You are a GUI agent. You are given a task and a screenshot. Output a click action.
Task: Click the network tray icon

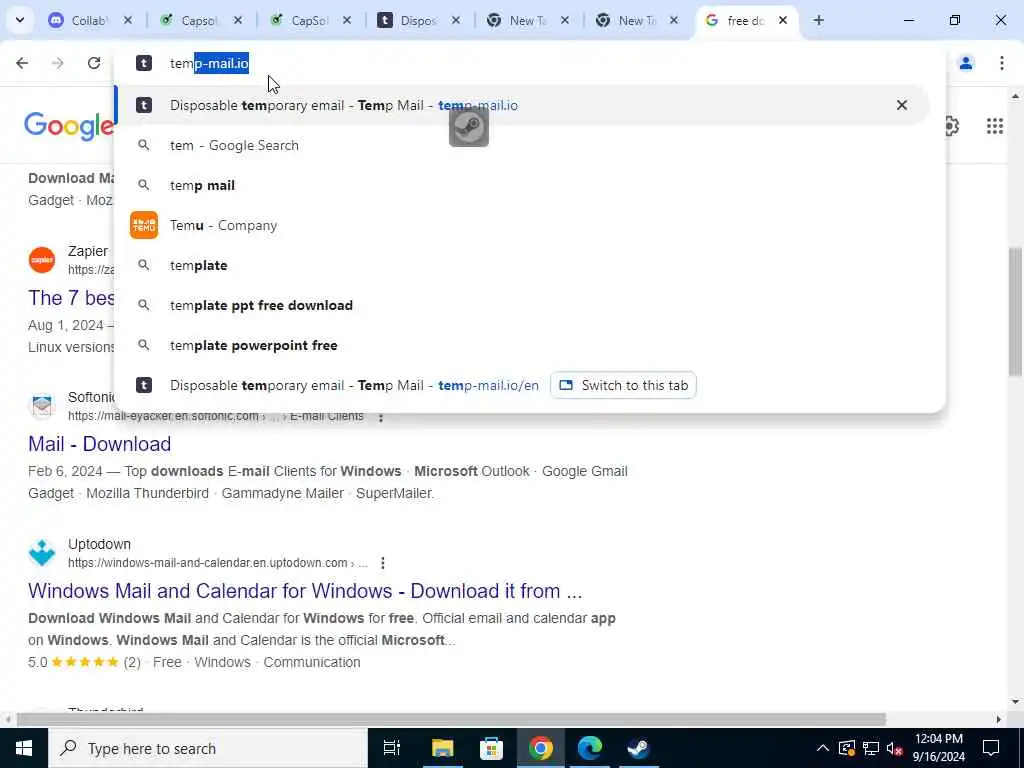871,748
